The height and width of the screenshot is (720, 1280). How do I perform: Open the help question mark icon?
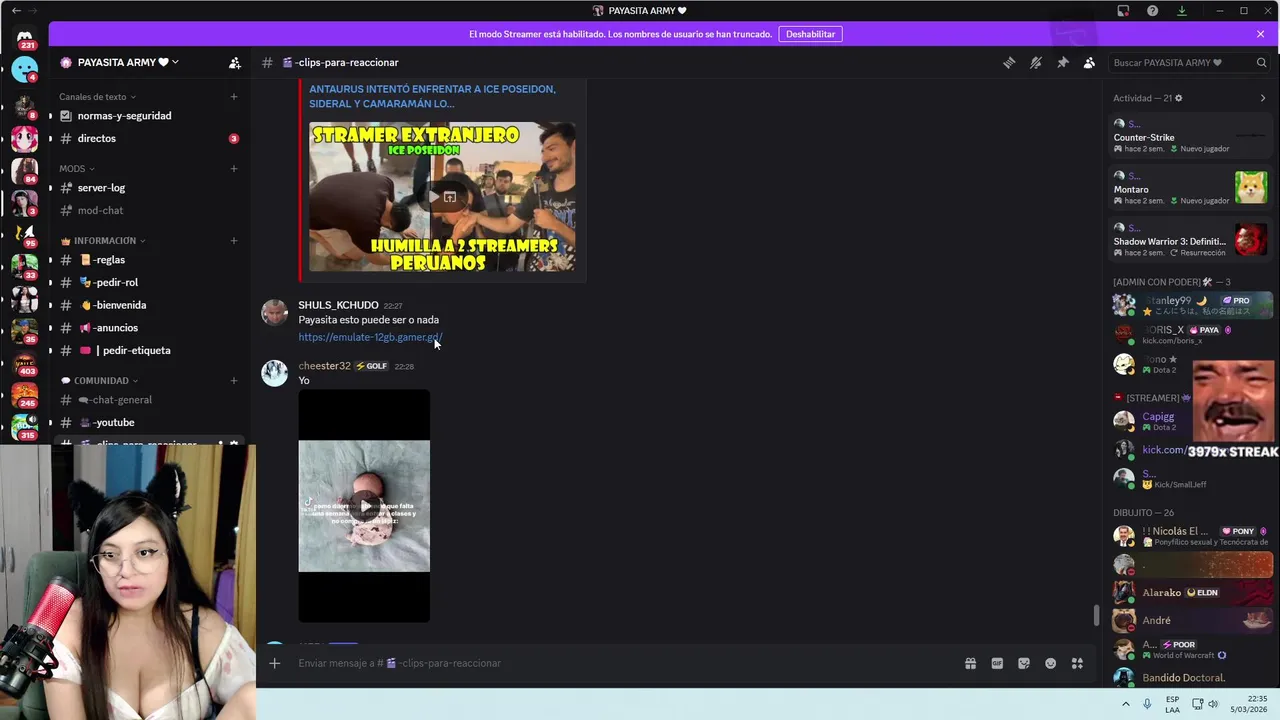tap(1152, 11)
